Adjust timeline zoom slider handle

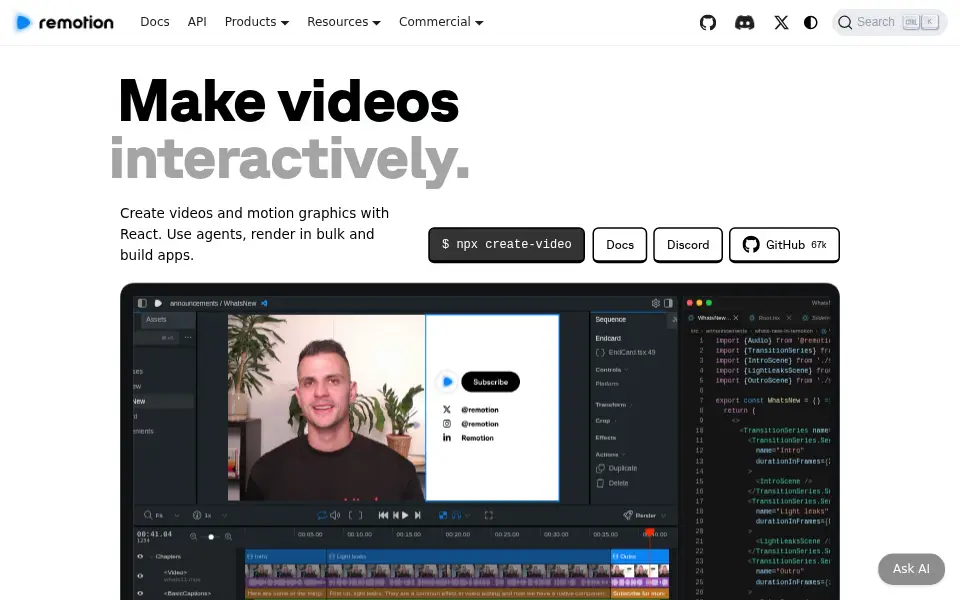click(x=211, y=537)
